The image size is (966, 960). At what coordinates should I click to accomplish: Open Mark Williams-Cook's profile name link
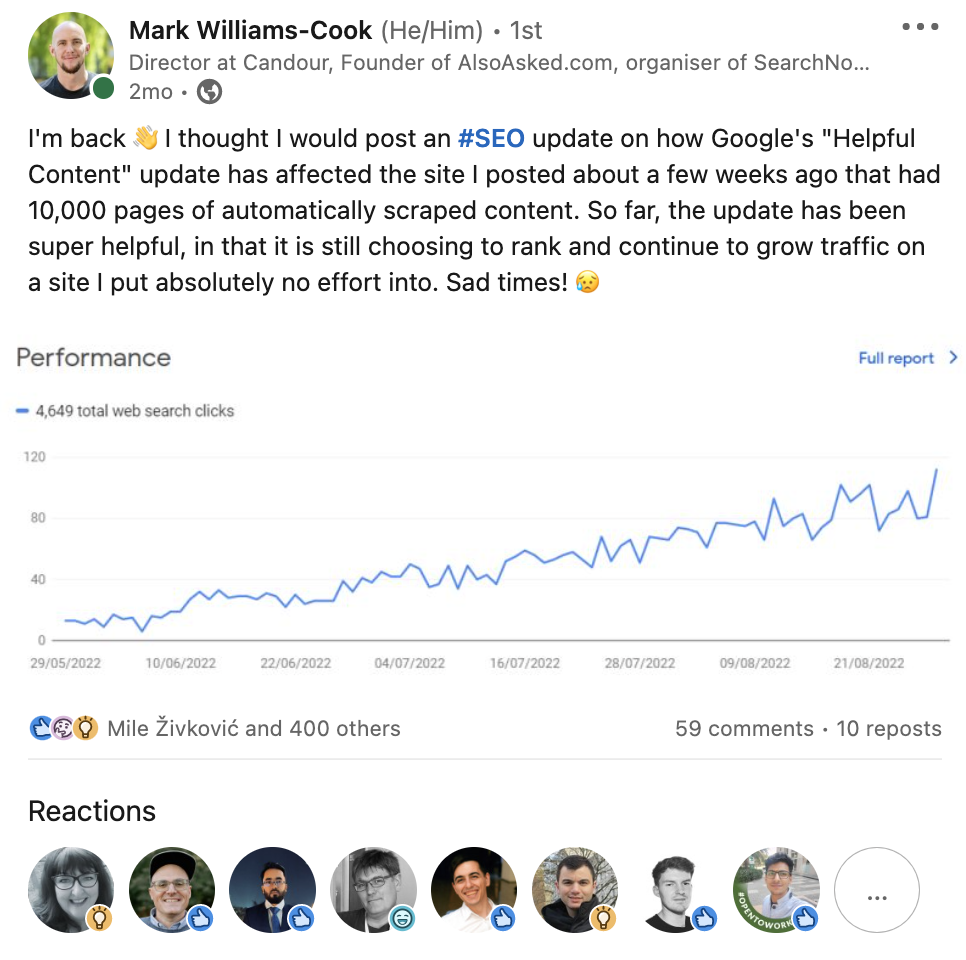pyautogui.click(x=250, y=30)
